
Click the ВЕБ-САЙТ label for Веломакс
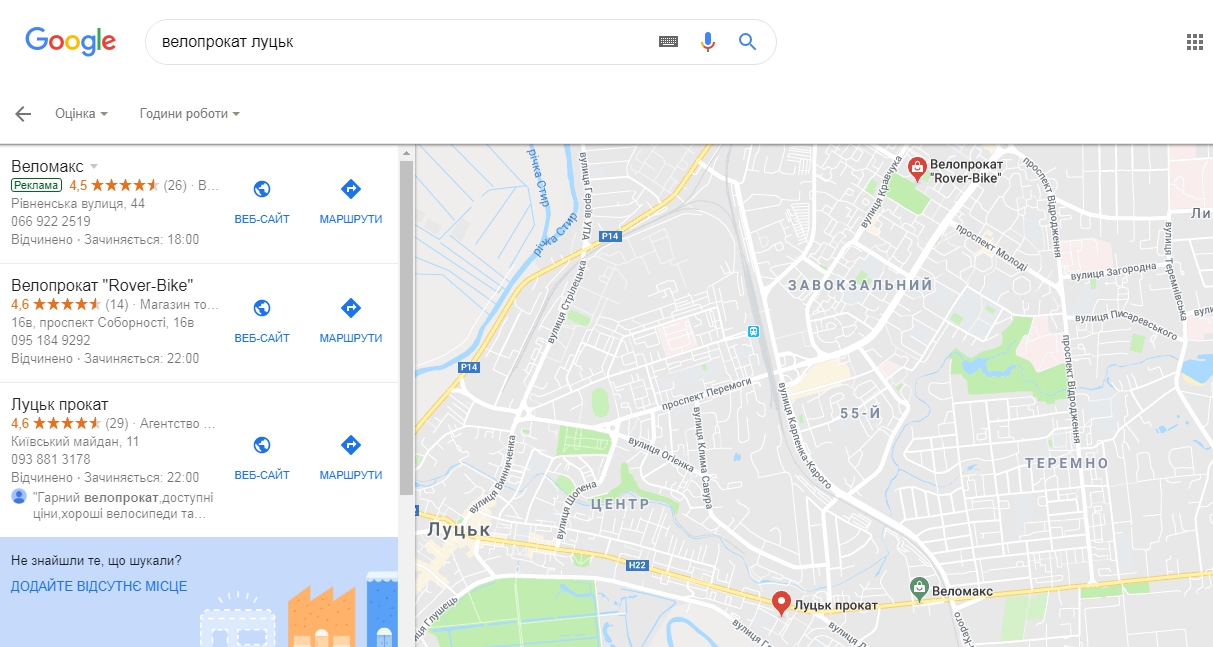[x=262, y=219]
